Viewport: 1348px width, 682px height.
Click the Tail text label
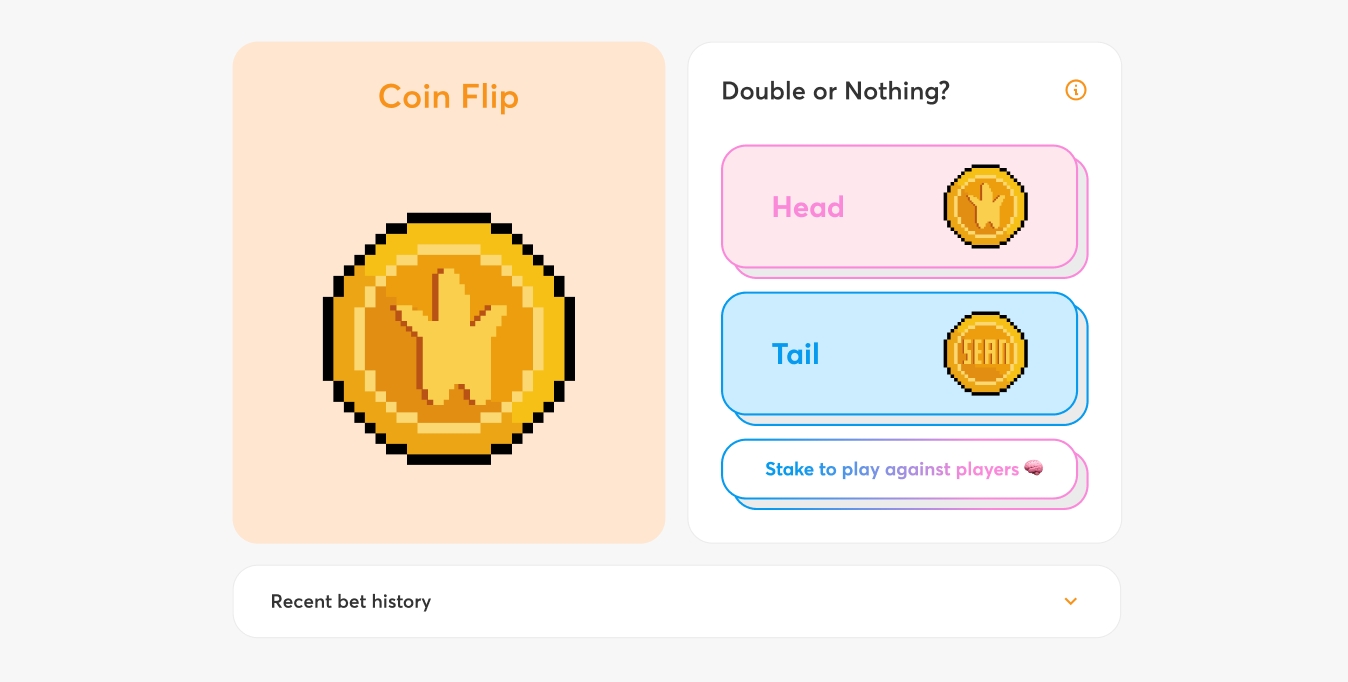tap(796, 354)
